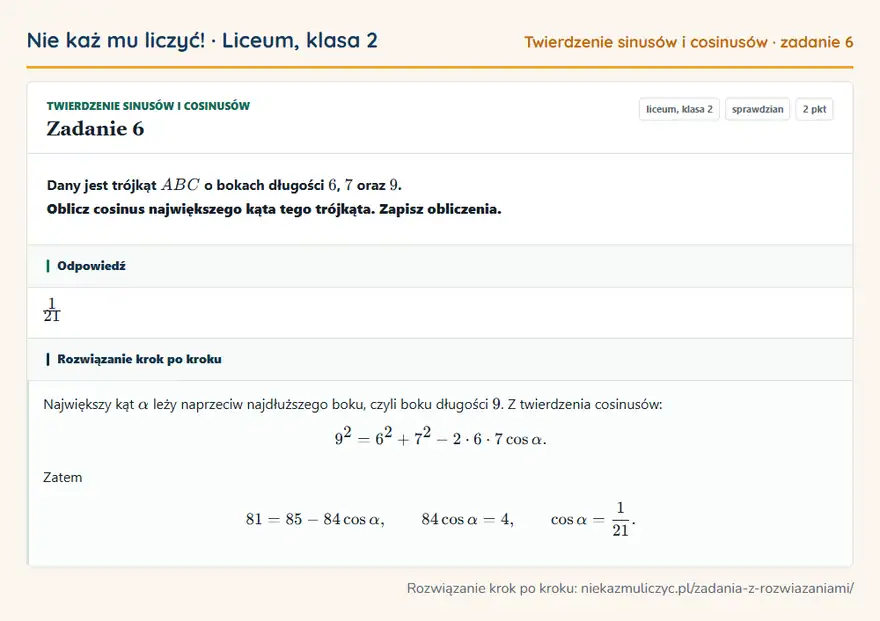Click the equation '81 = 85 − 84 cos α'
Screen dimensions: 880x621
point(315,519)
